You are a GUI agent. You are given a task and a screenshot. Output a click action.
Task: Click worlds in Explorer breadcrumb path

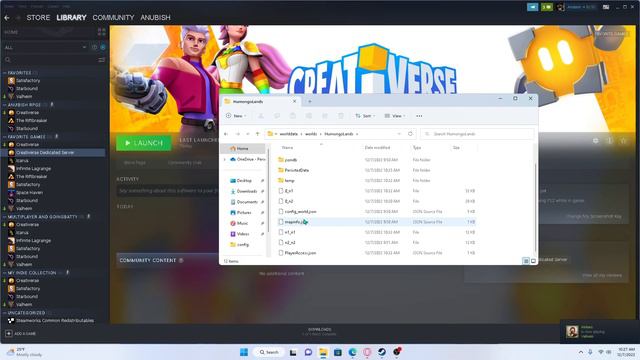point(311,134)
